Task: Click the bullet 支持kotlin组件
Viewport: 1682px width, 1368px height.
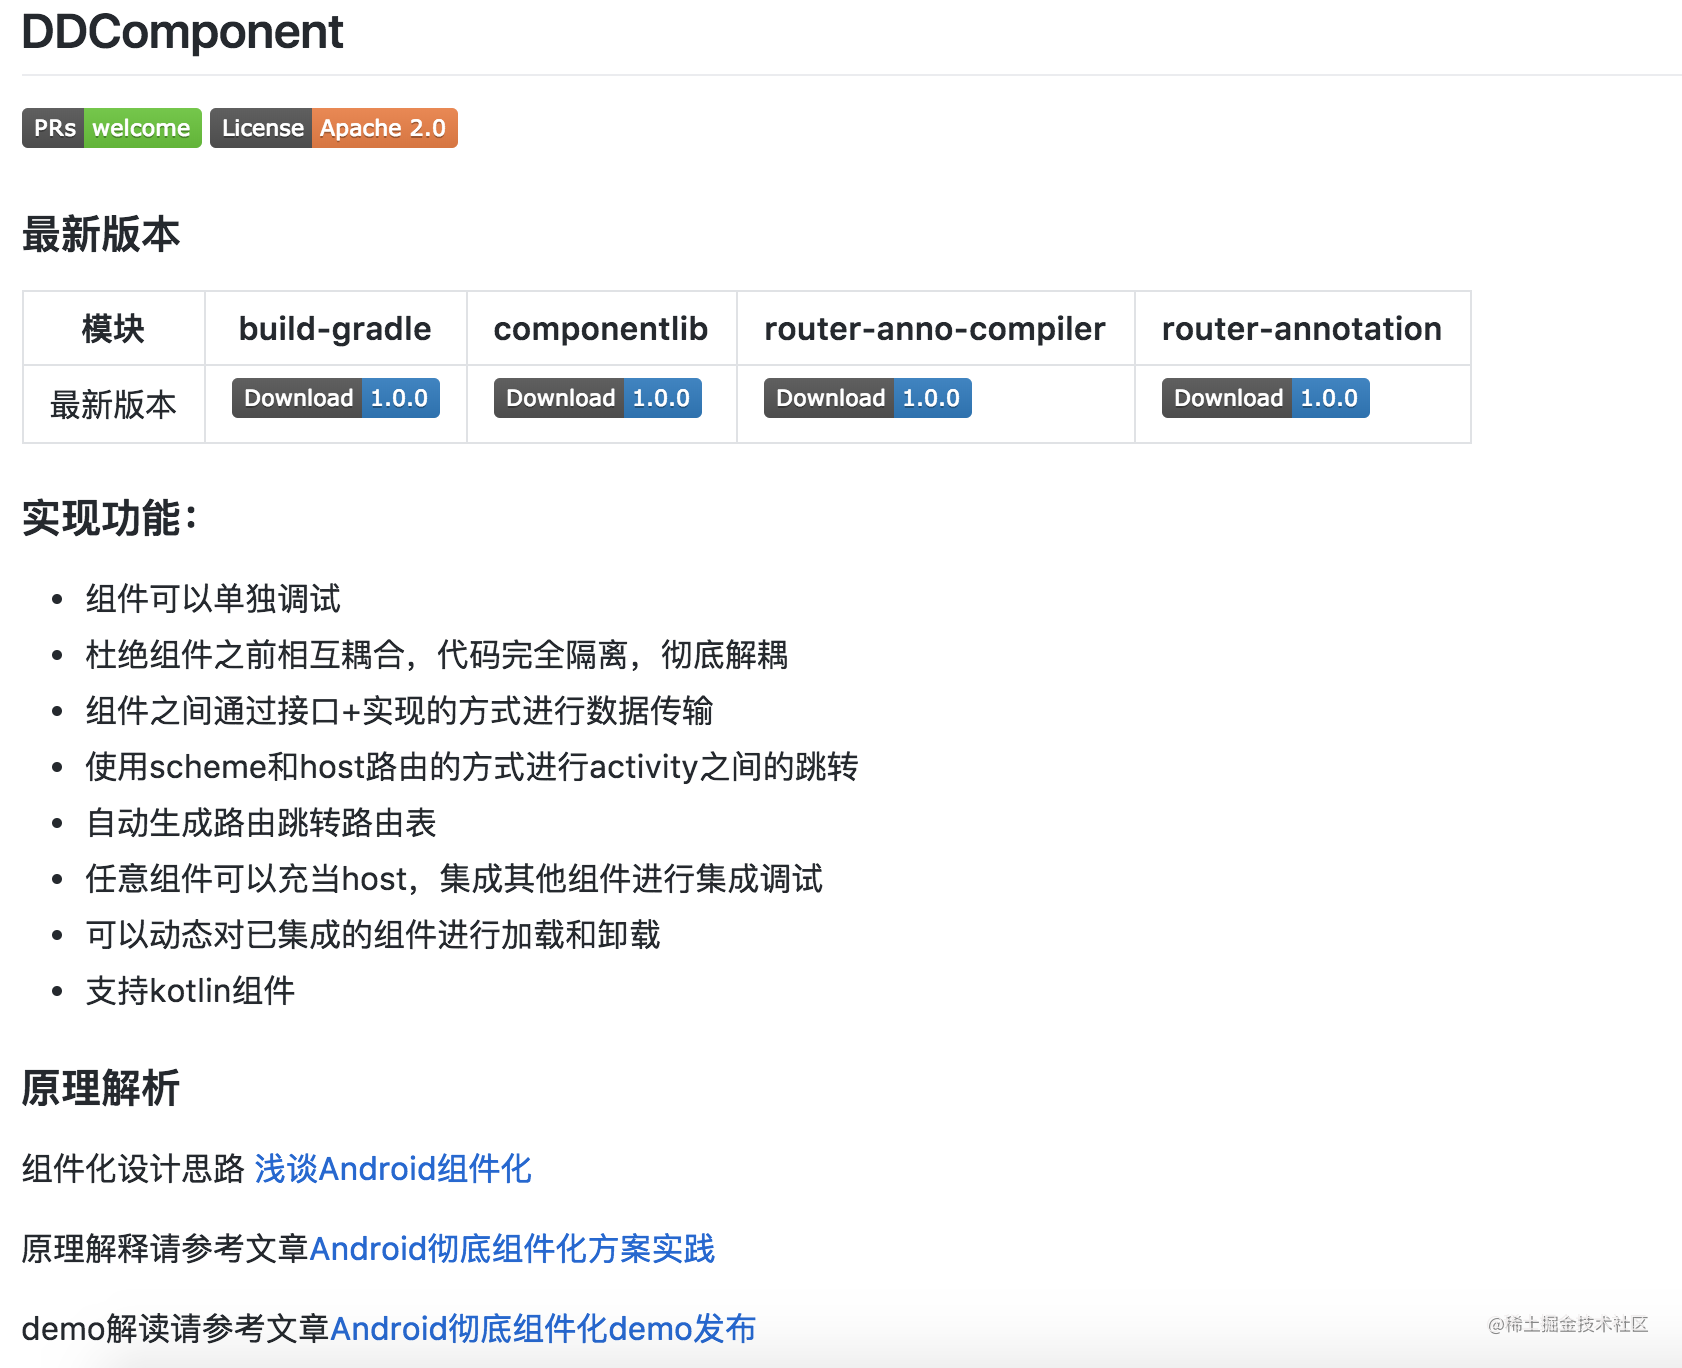Action: [x=190, y=991]
